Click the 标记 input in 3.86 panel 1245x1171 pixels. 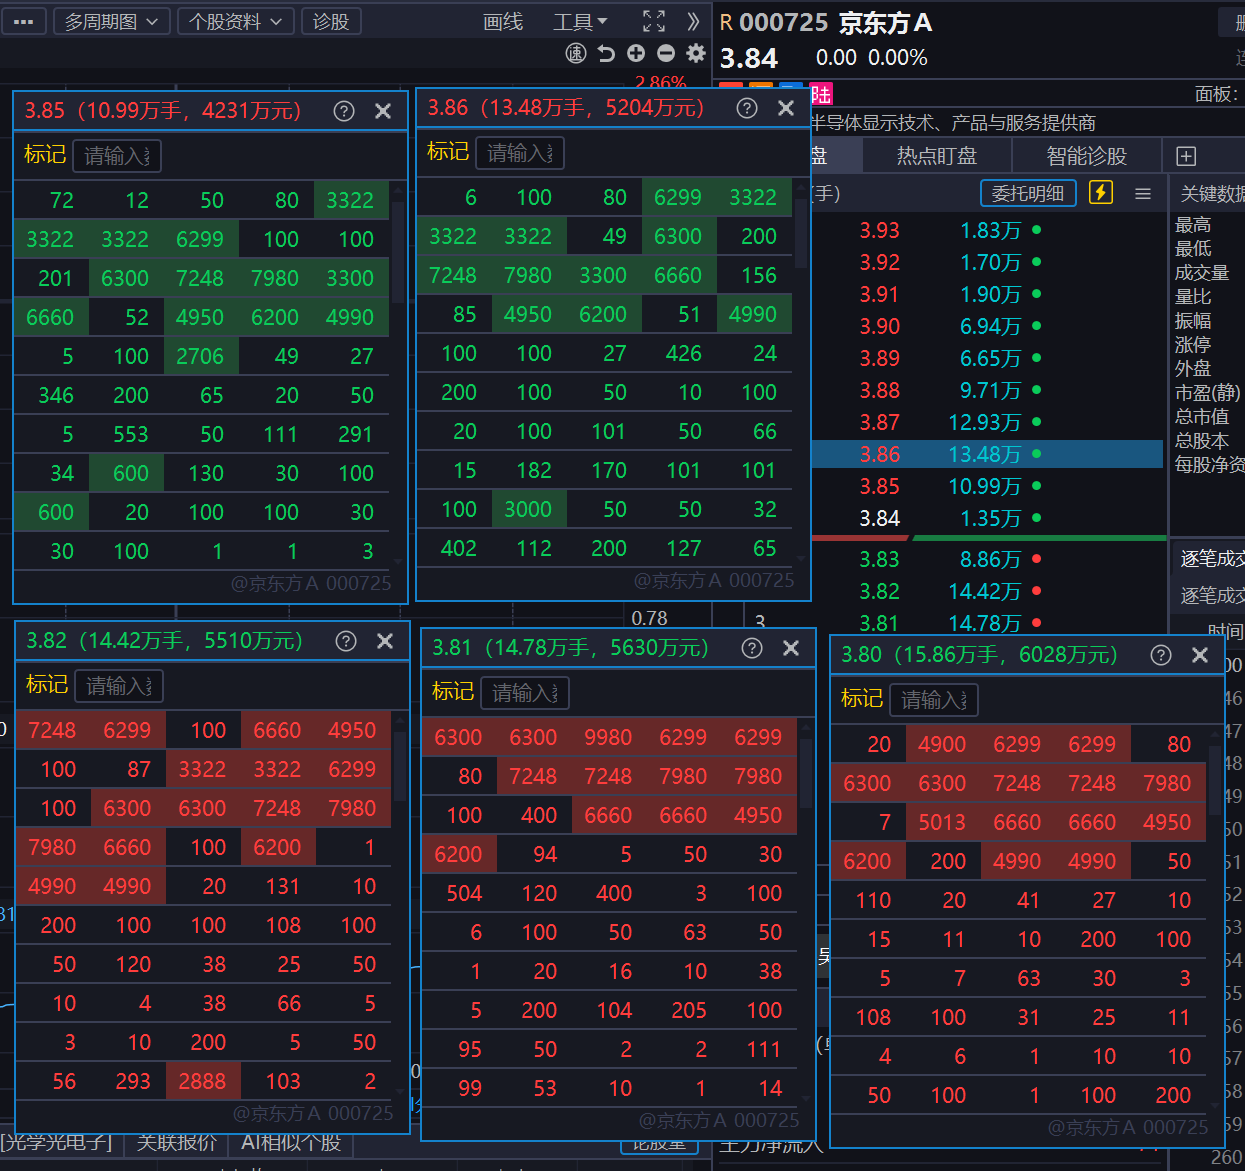[x=520, y=153]
